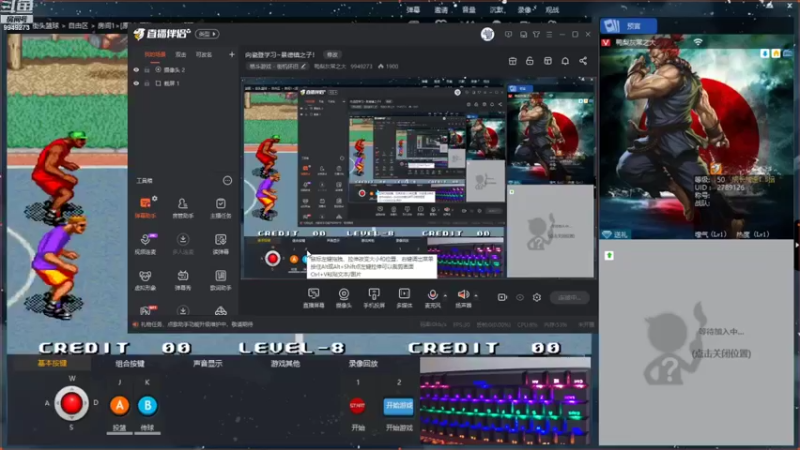The image size is (800, 450).
Task: Click the gear on the 弹幕助手 icon
Action: click(x=155, y=198)
